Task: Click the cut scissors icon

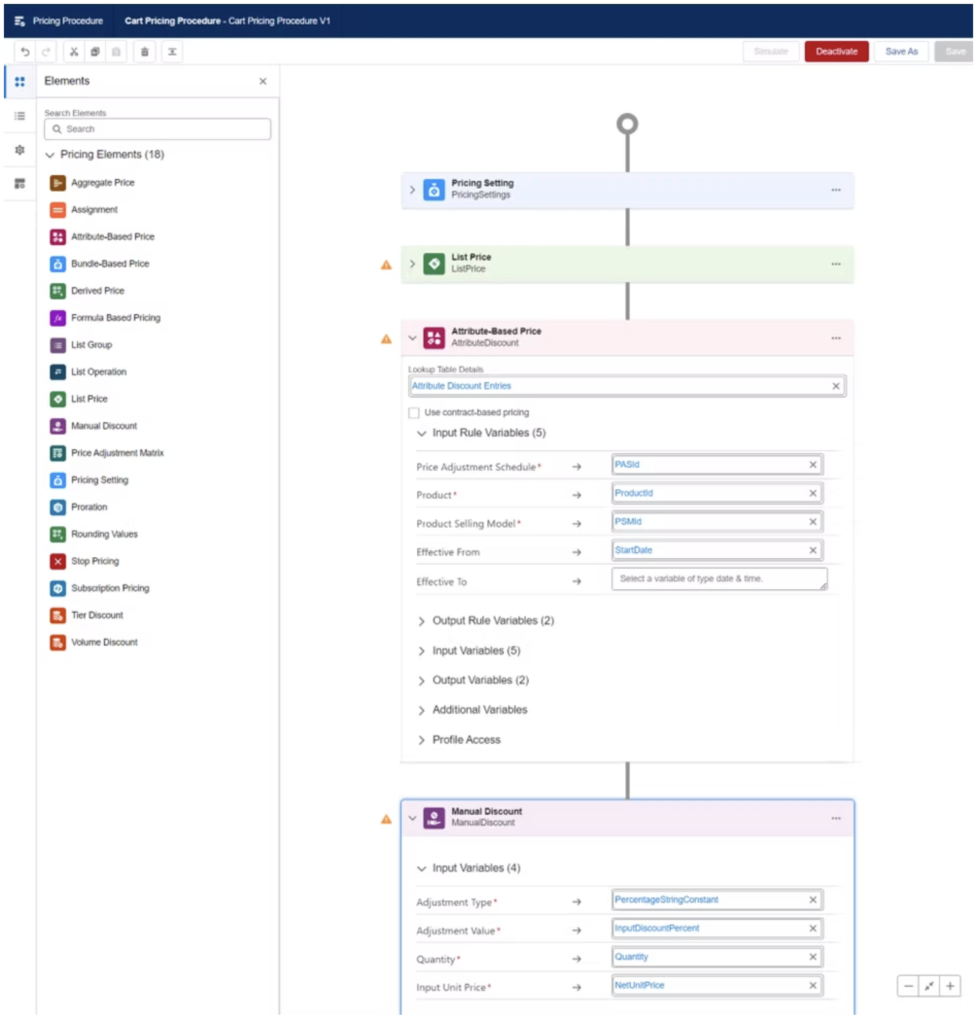Action: (74, 52)
